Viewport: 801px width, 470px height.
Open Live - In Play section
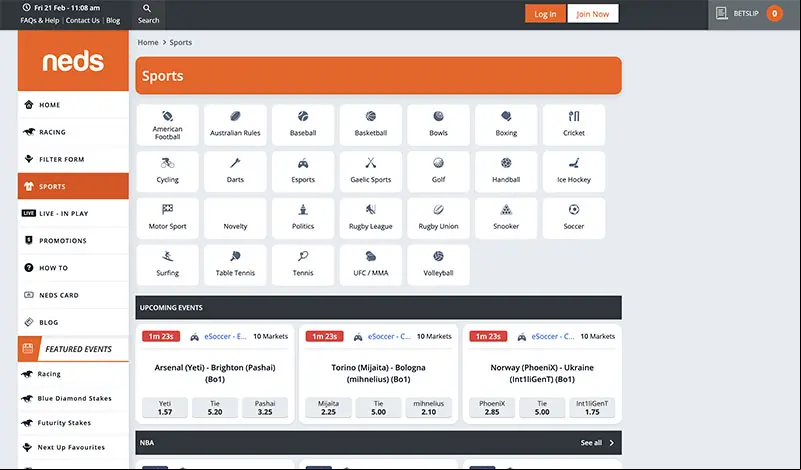(73, 213)
